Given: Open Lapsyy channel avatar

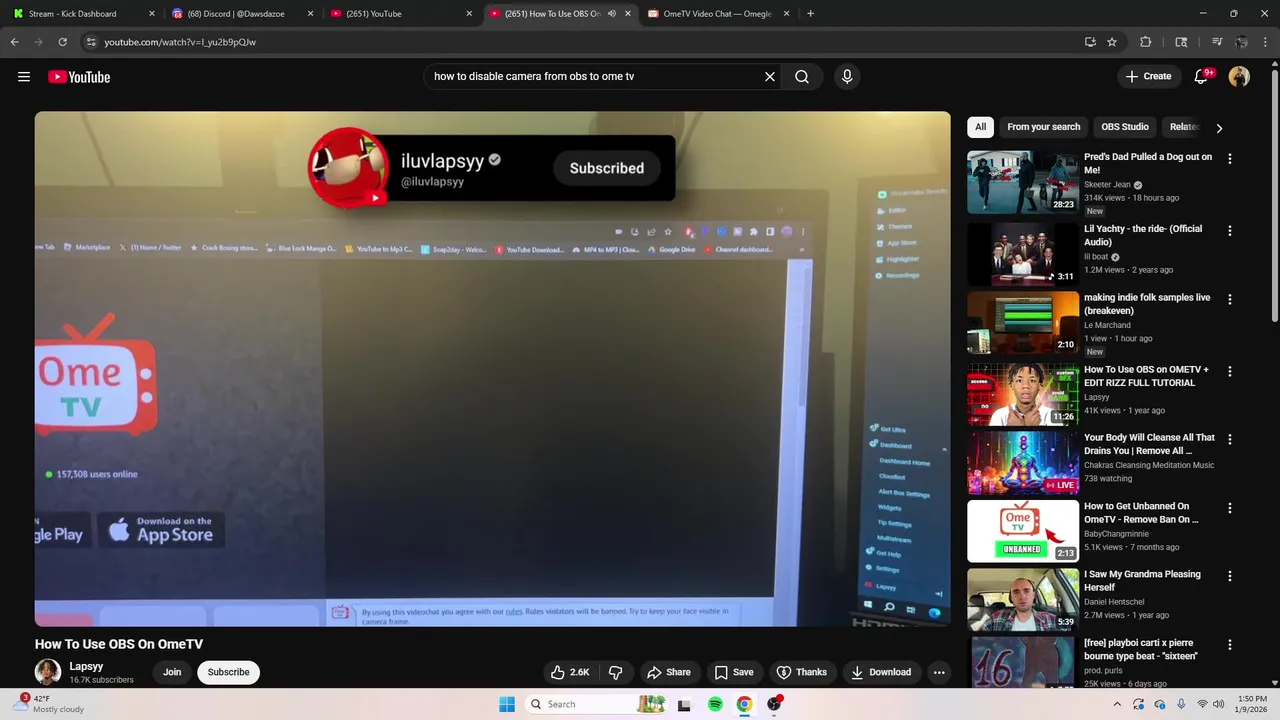Looking at the screenshot, I should pos(48,672).
